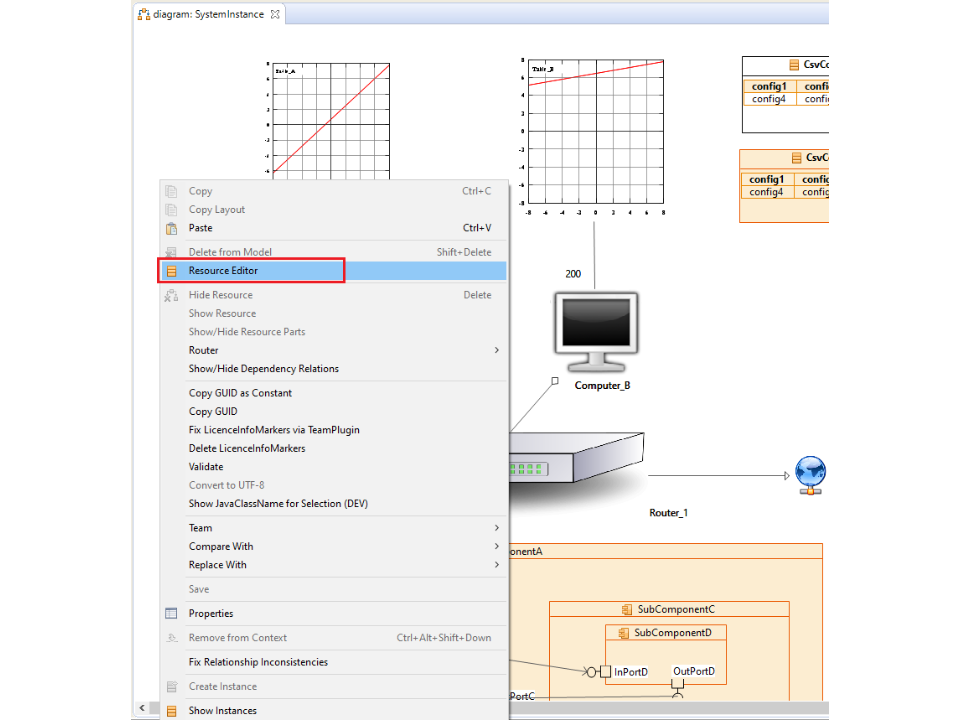The width and height of the screenshot is (960, 720).
Task: Choose Validate from the context menu
Action: (206, 467)
